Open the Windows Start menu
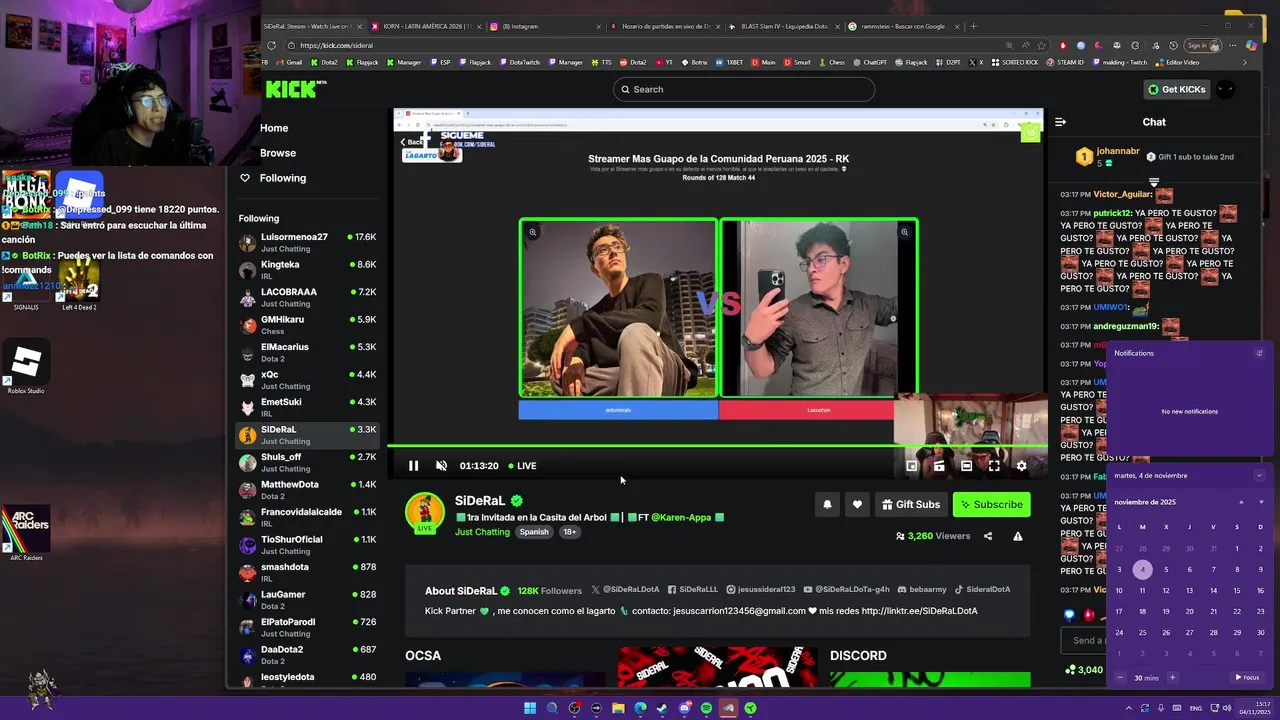The height and width of the screenshot is (720, 1280). (530, 708)
